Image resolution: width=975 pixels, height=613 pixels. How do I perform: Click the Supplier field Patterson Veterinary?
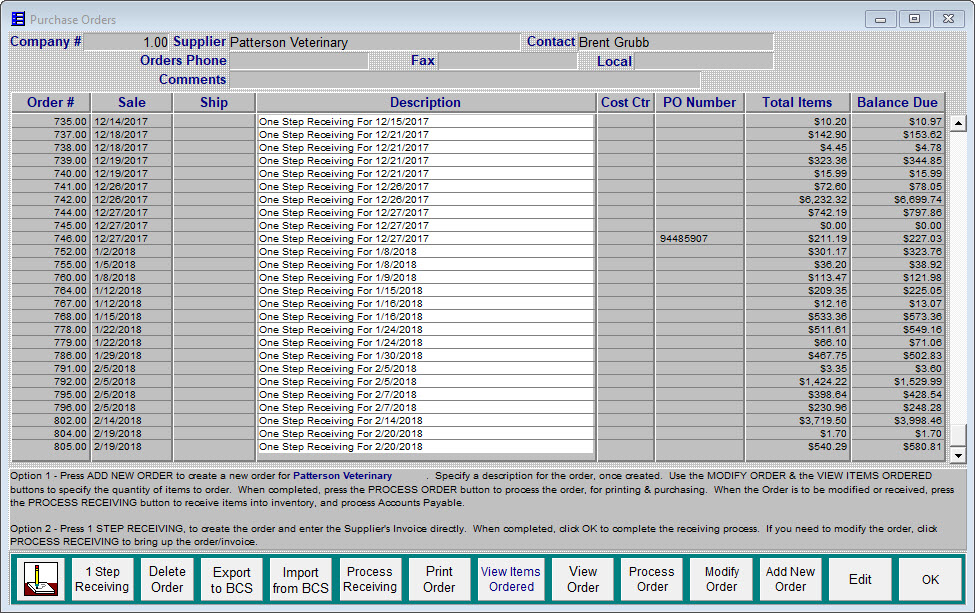pyautogui.click(x=374, y=42)
